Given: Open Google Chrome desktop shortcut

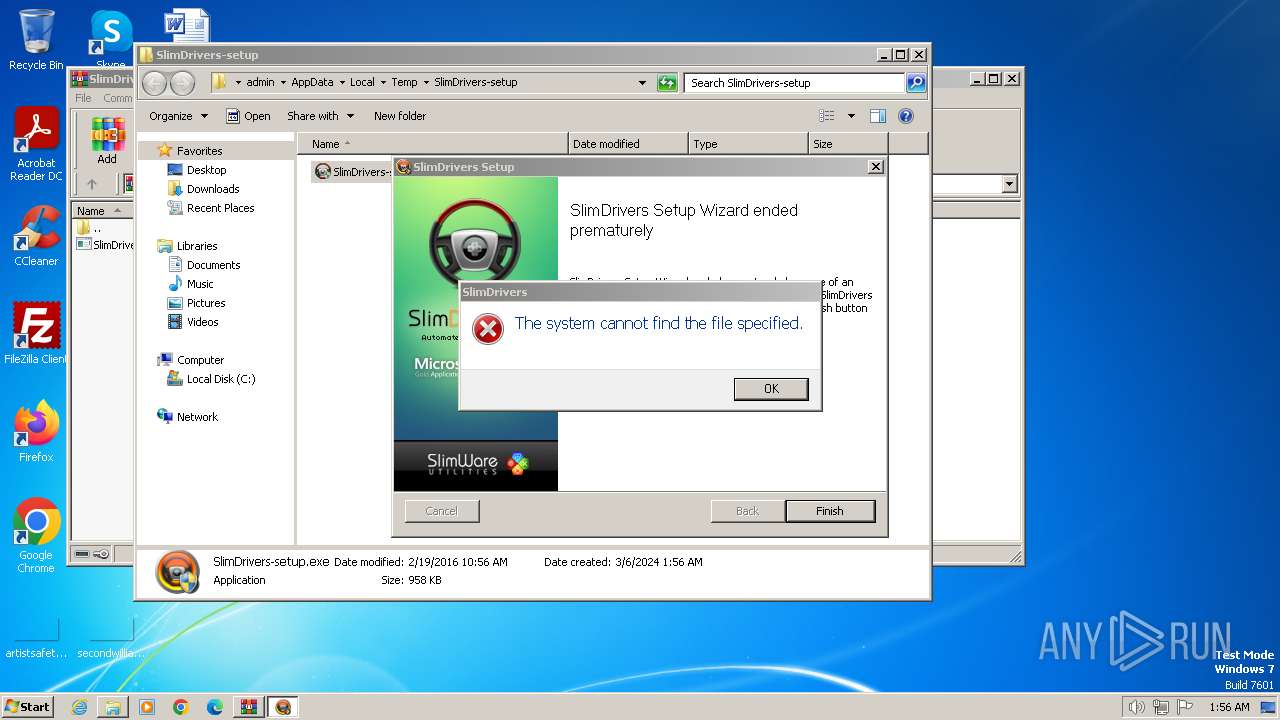Looking at the screenshot, I should 36,536.
